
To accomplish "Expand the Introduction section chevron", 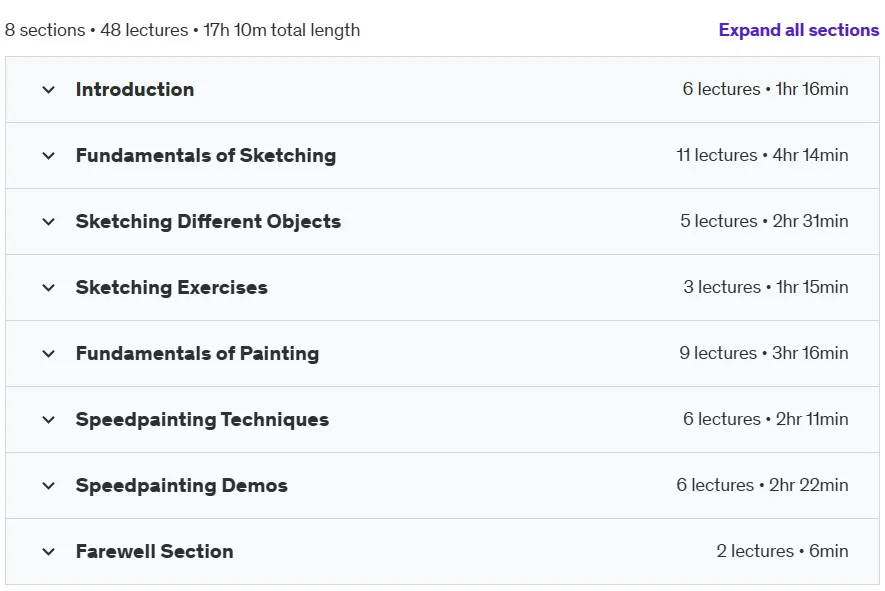I will tap(49, 90).
